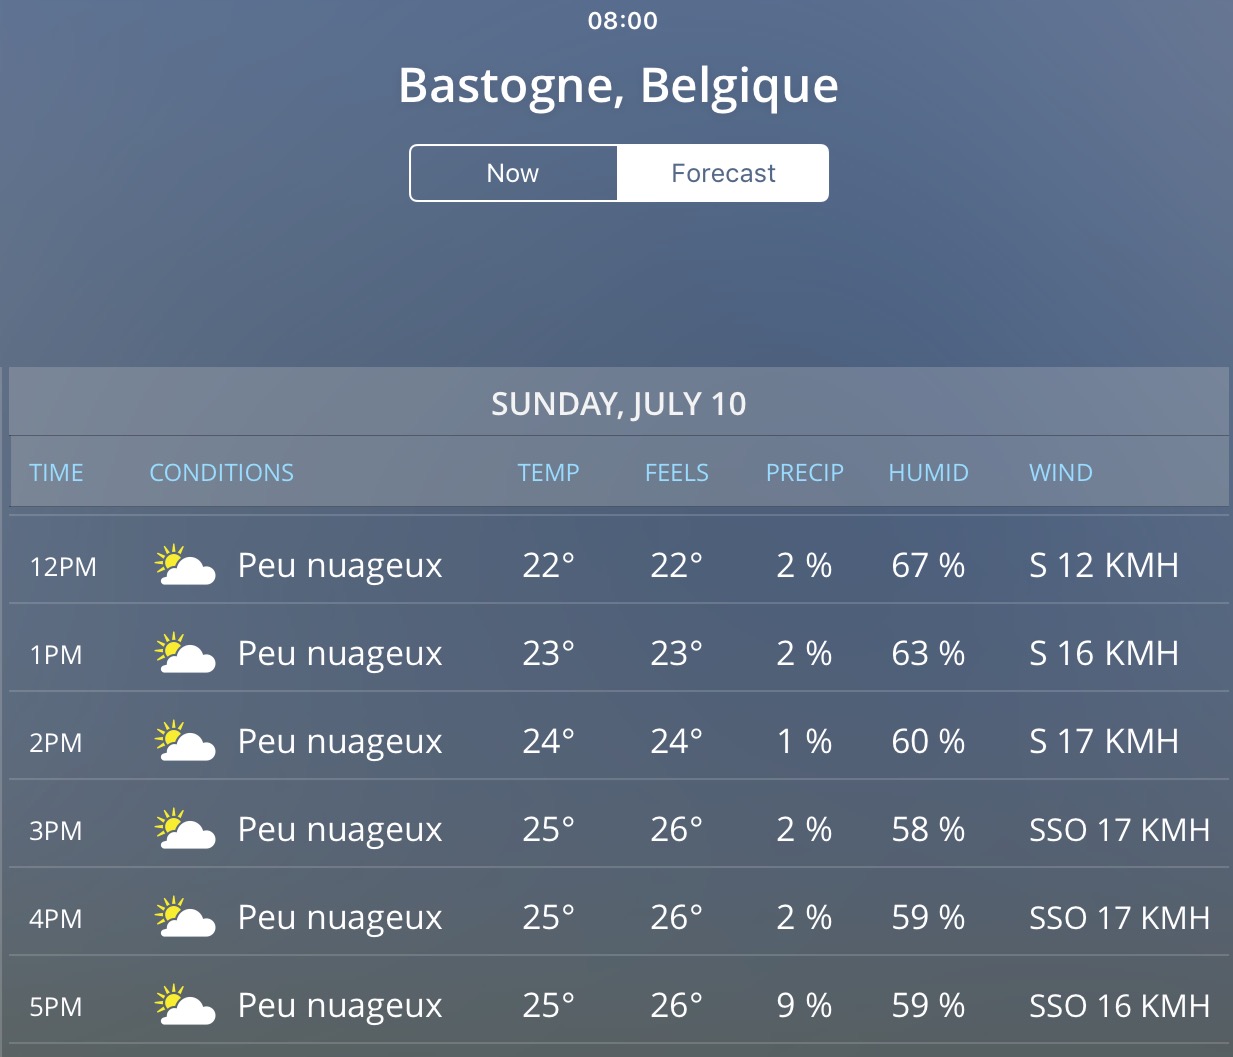
Task: Click the FEELS column header
Action: 677,473
